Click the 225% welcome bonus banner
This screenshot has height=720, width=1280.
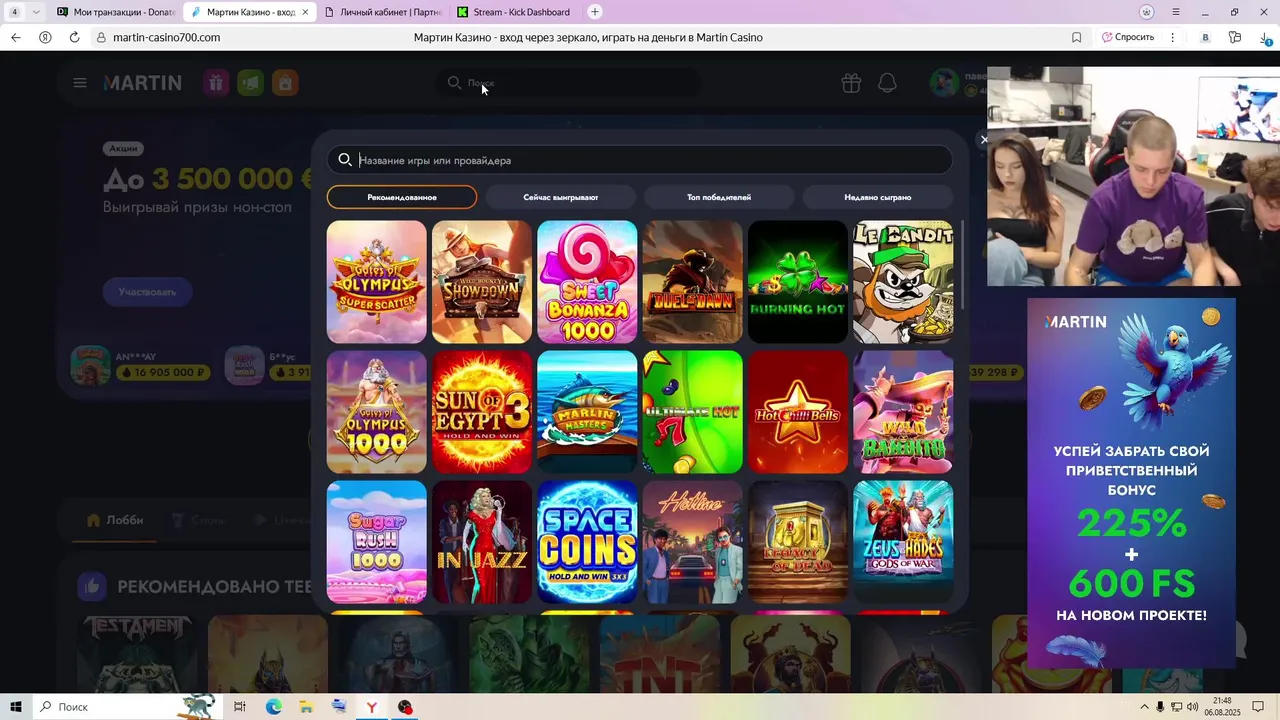(x=1131, y=483)
